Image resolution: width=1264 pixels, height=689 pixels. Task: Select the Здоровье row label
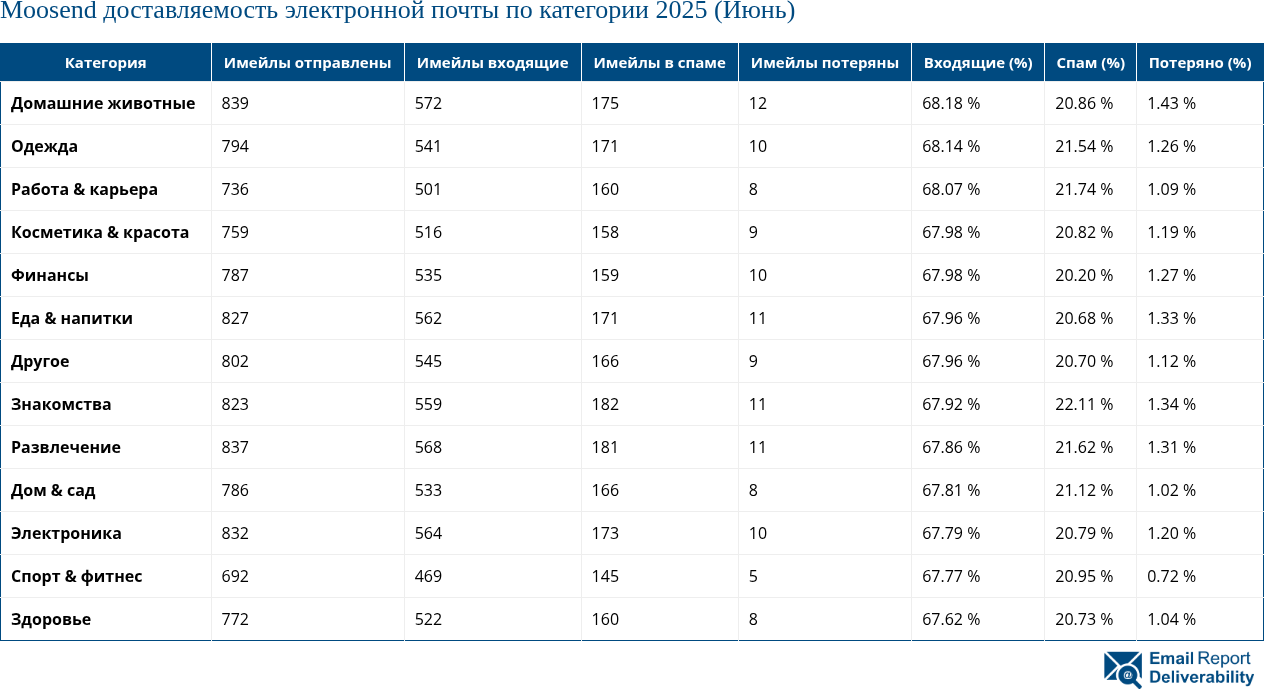point(51,619)
